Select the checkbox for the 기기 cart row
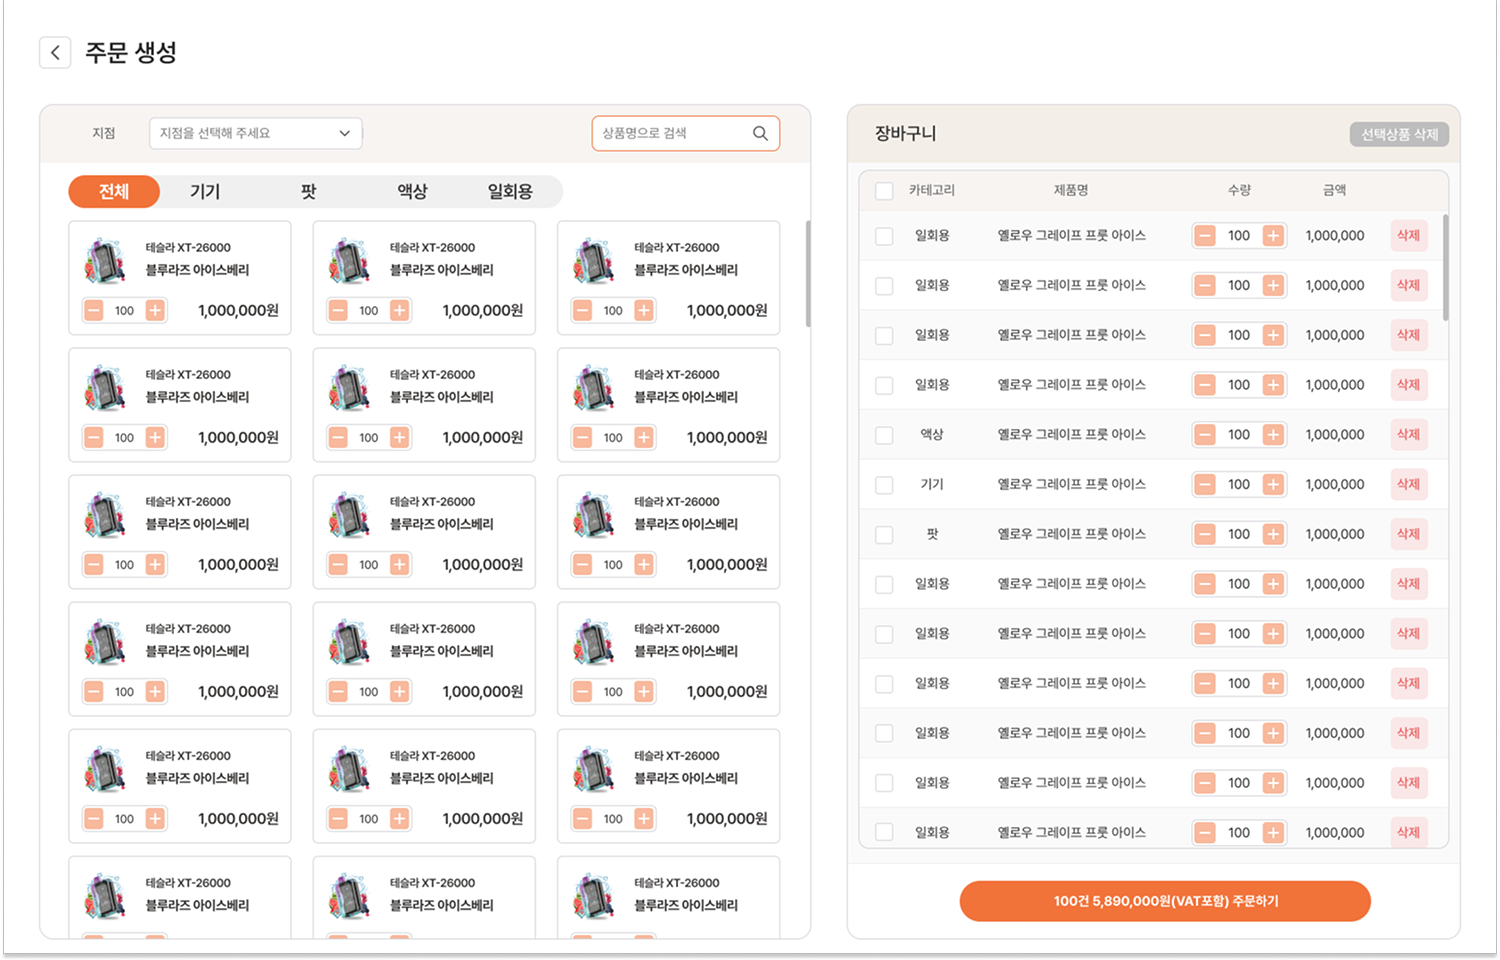Viewport: 1500px width, 960px height. point(884,485)
